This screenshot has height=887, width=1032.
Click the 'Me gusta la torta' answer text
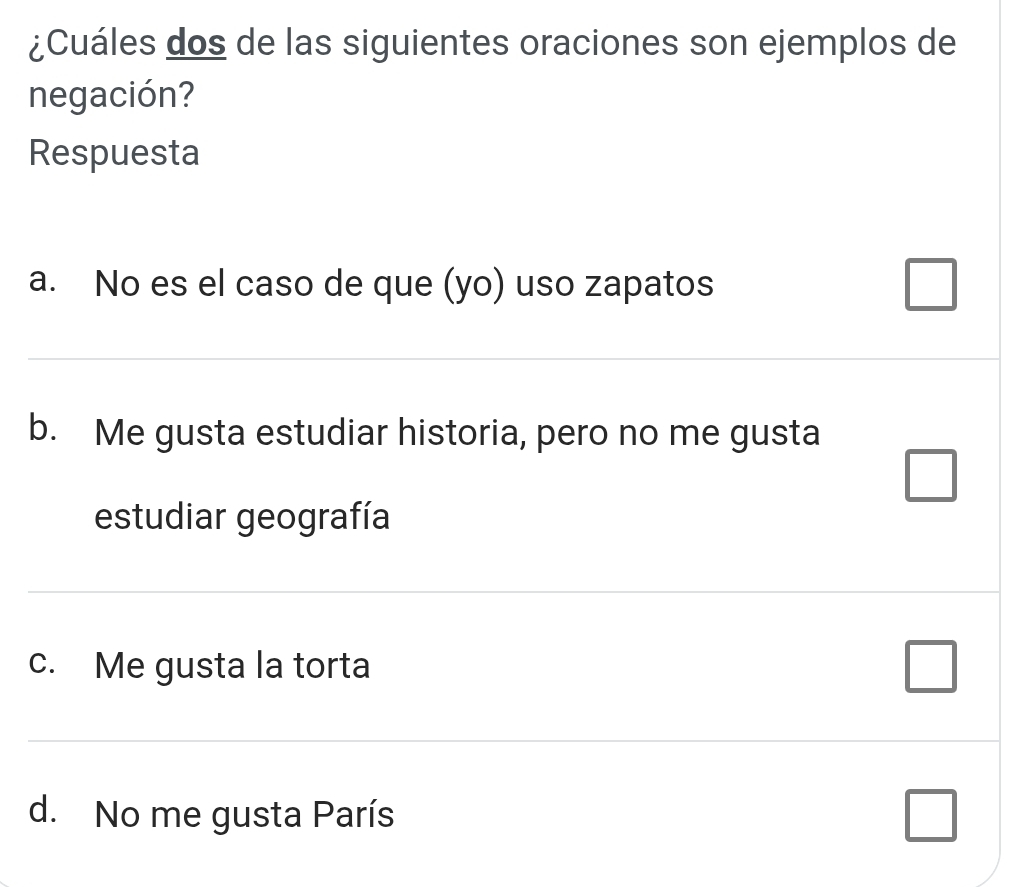(x=232, y=665)
